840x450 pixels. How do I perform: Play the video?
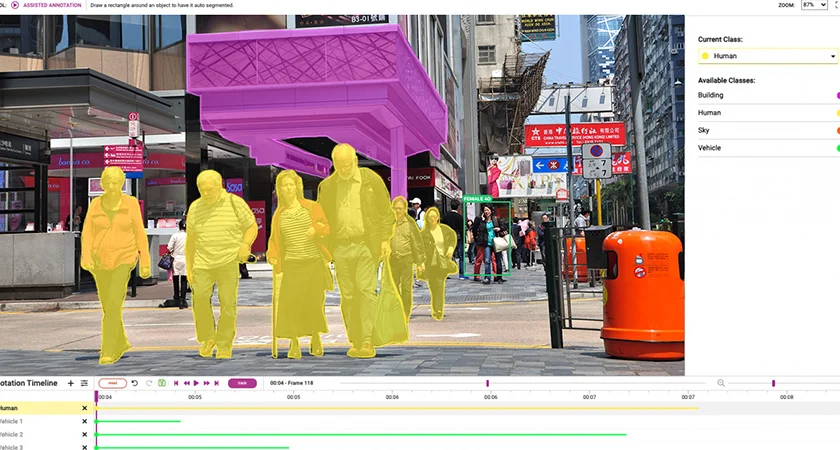pyautogui.click(x=196, y=383)
